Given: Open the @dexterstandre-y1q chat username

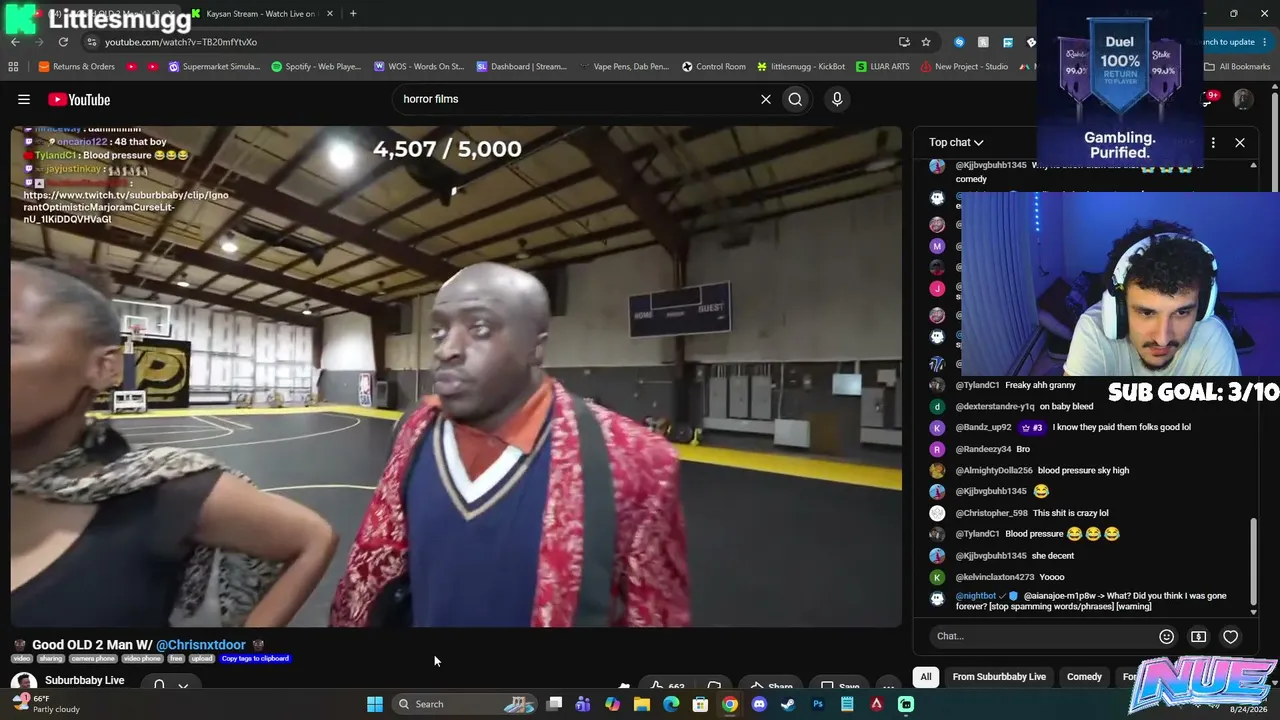Looking at the screenshot, I should tap(995, 406).
